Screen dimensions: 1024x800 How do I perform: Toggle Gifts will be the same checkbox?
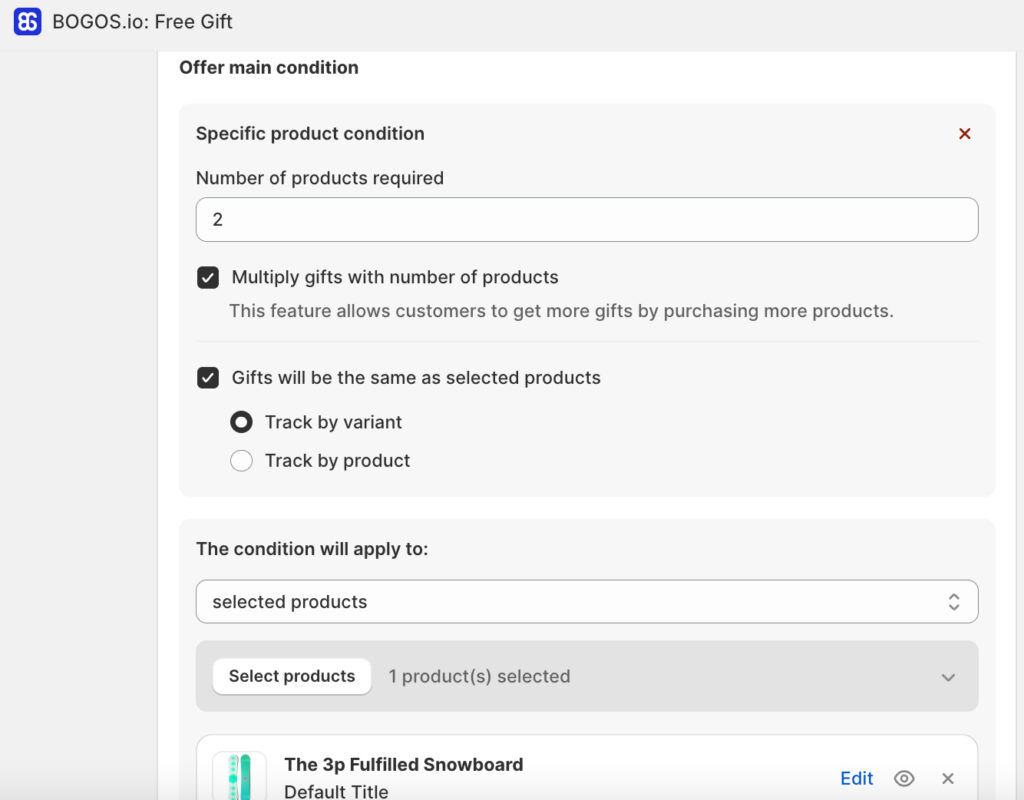(208, 378)
